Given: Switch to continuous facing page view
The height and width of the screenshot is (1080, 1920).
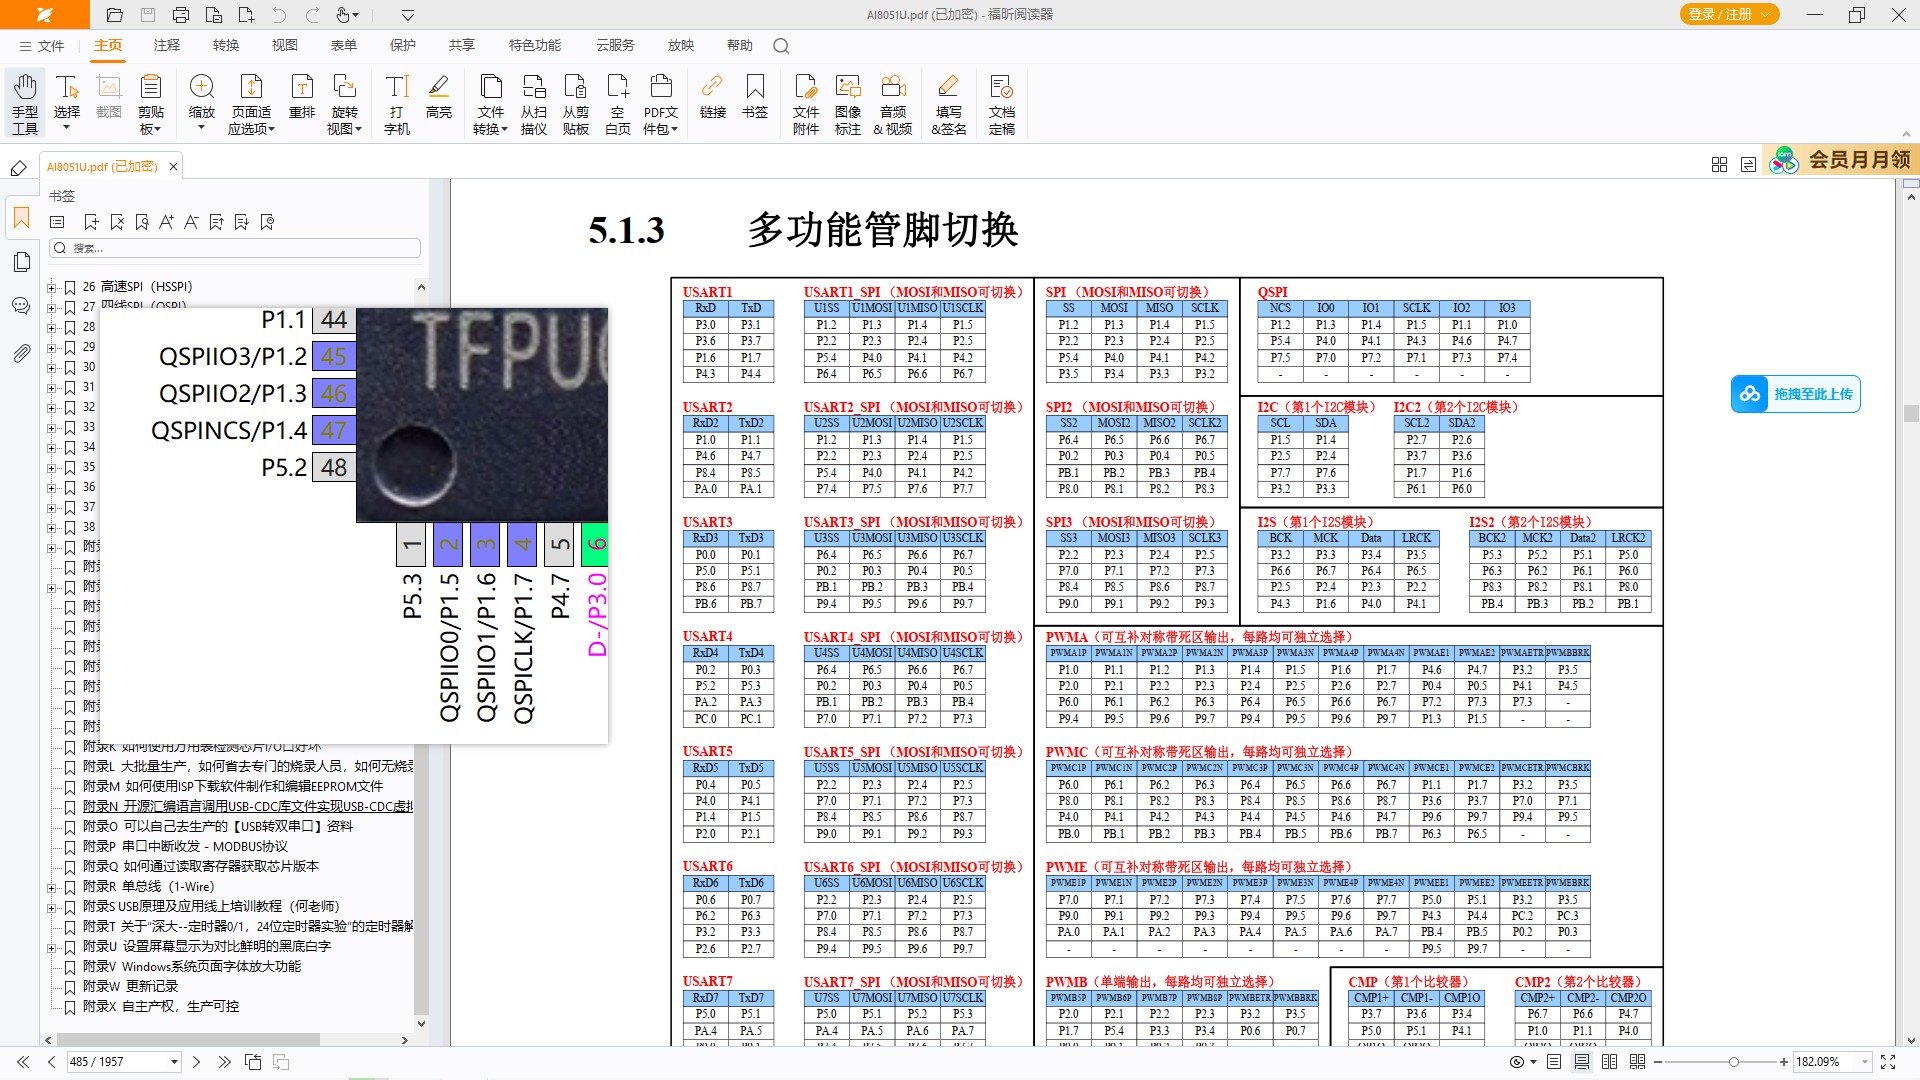Looking at the screenshot, I should click(x=1637, y=1062).
